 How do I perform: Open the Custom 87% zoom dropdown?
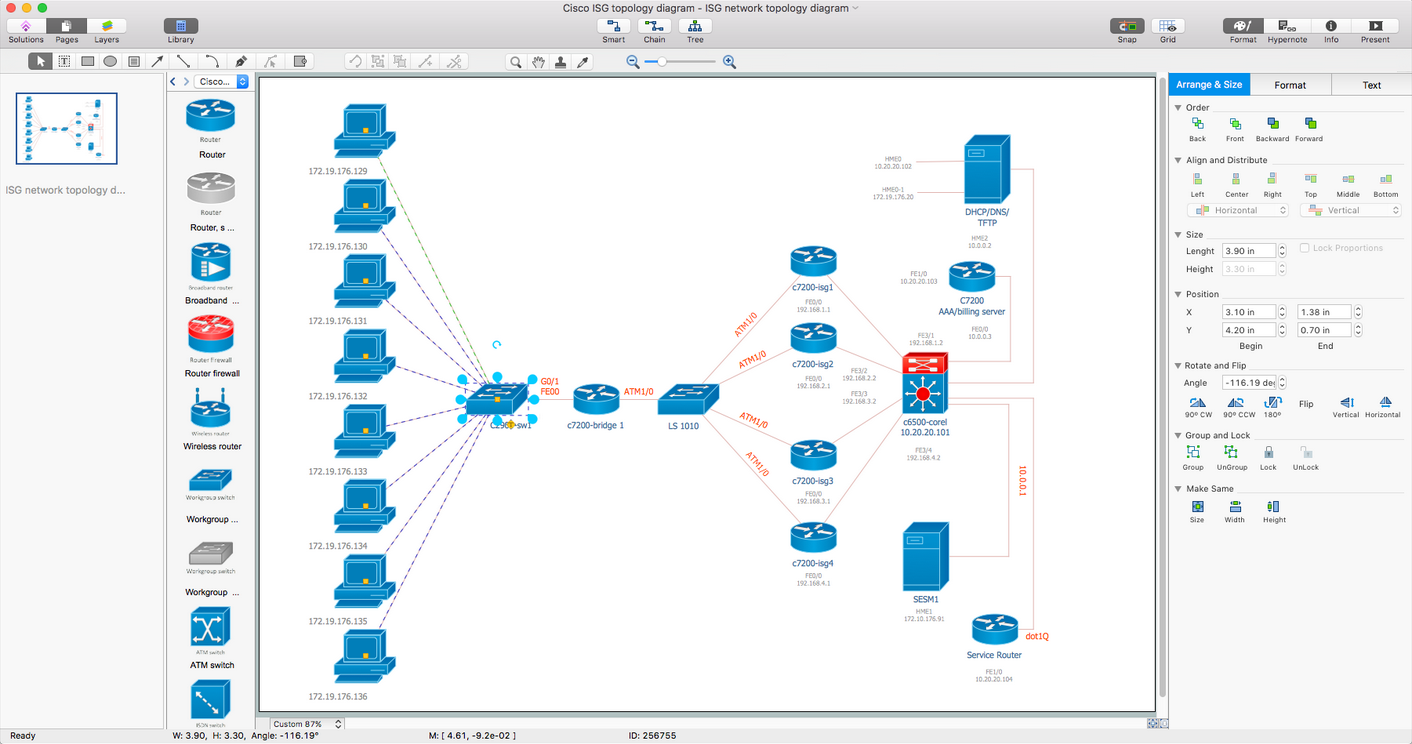coord(307,723)
